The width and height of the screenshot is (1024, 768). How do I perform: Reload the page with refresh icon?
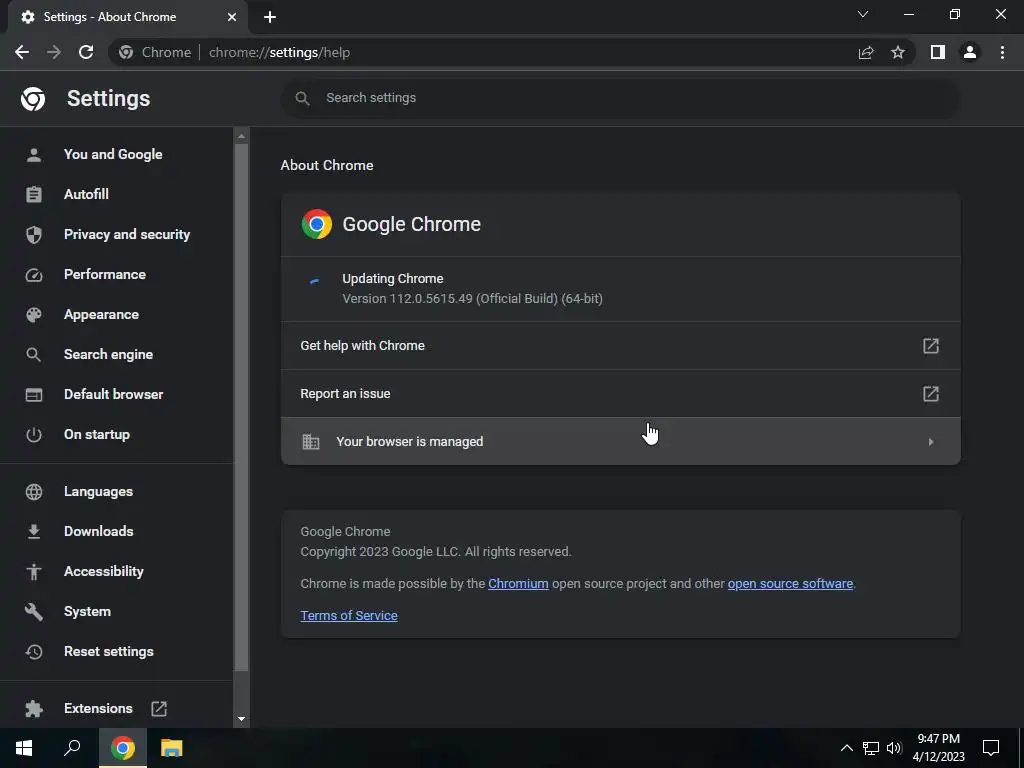[86, 52]
